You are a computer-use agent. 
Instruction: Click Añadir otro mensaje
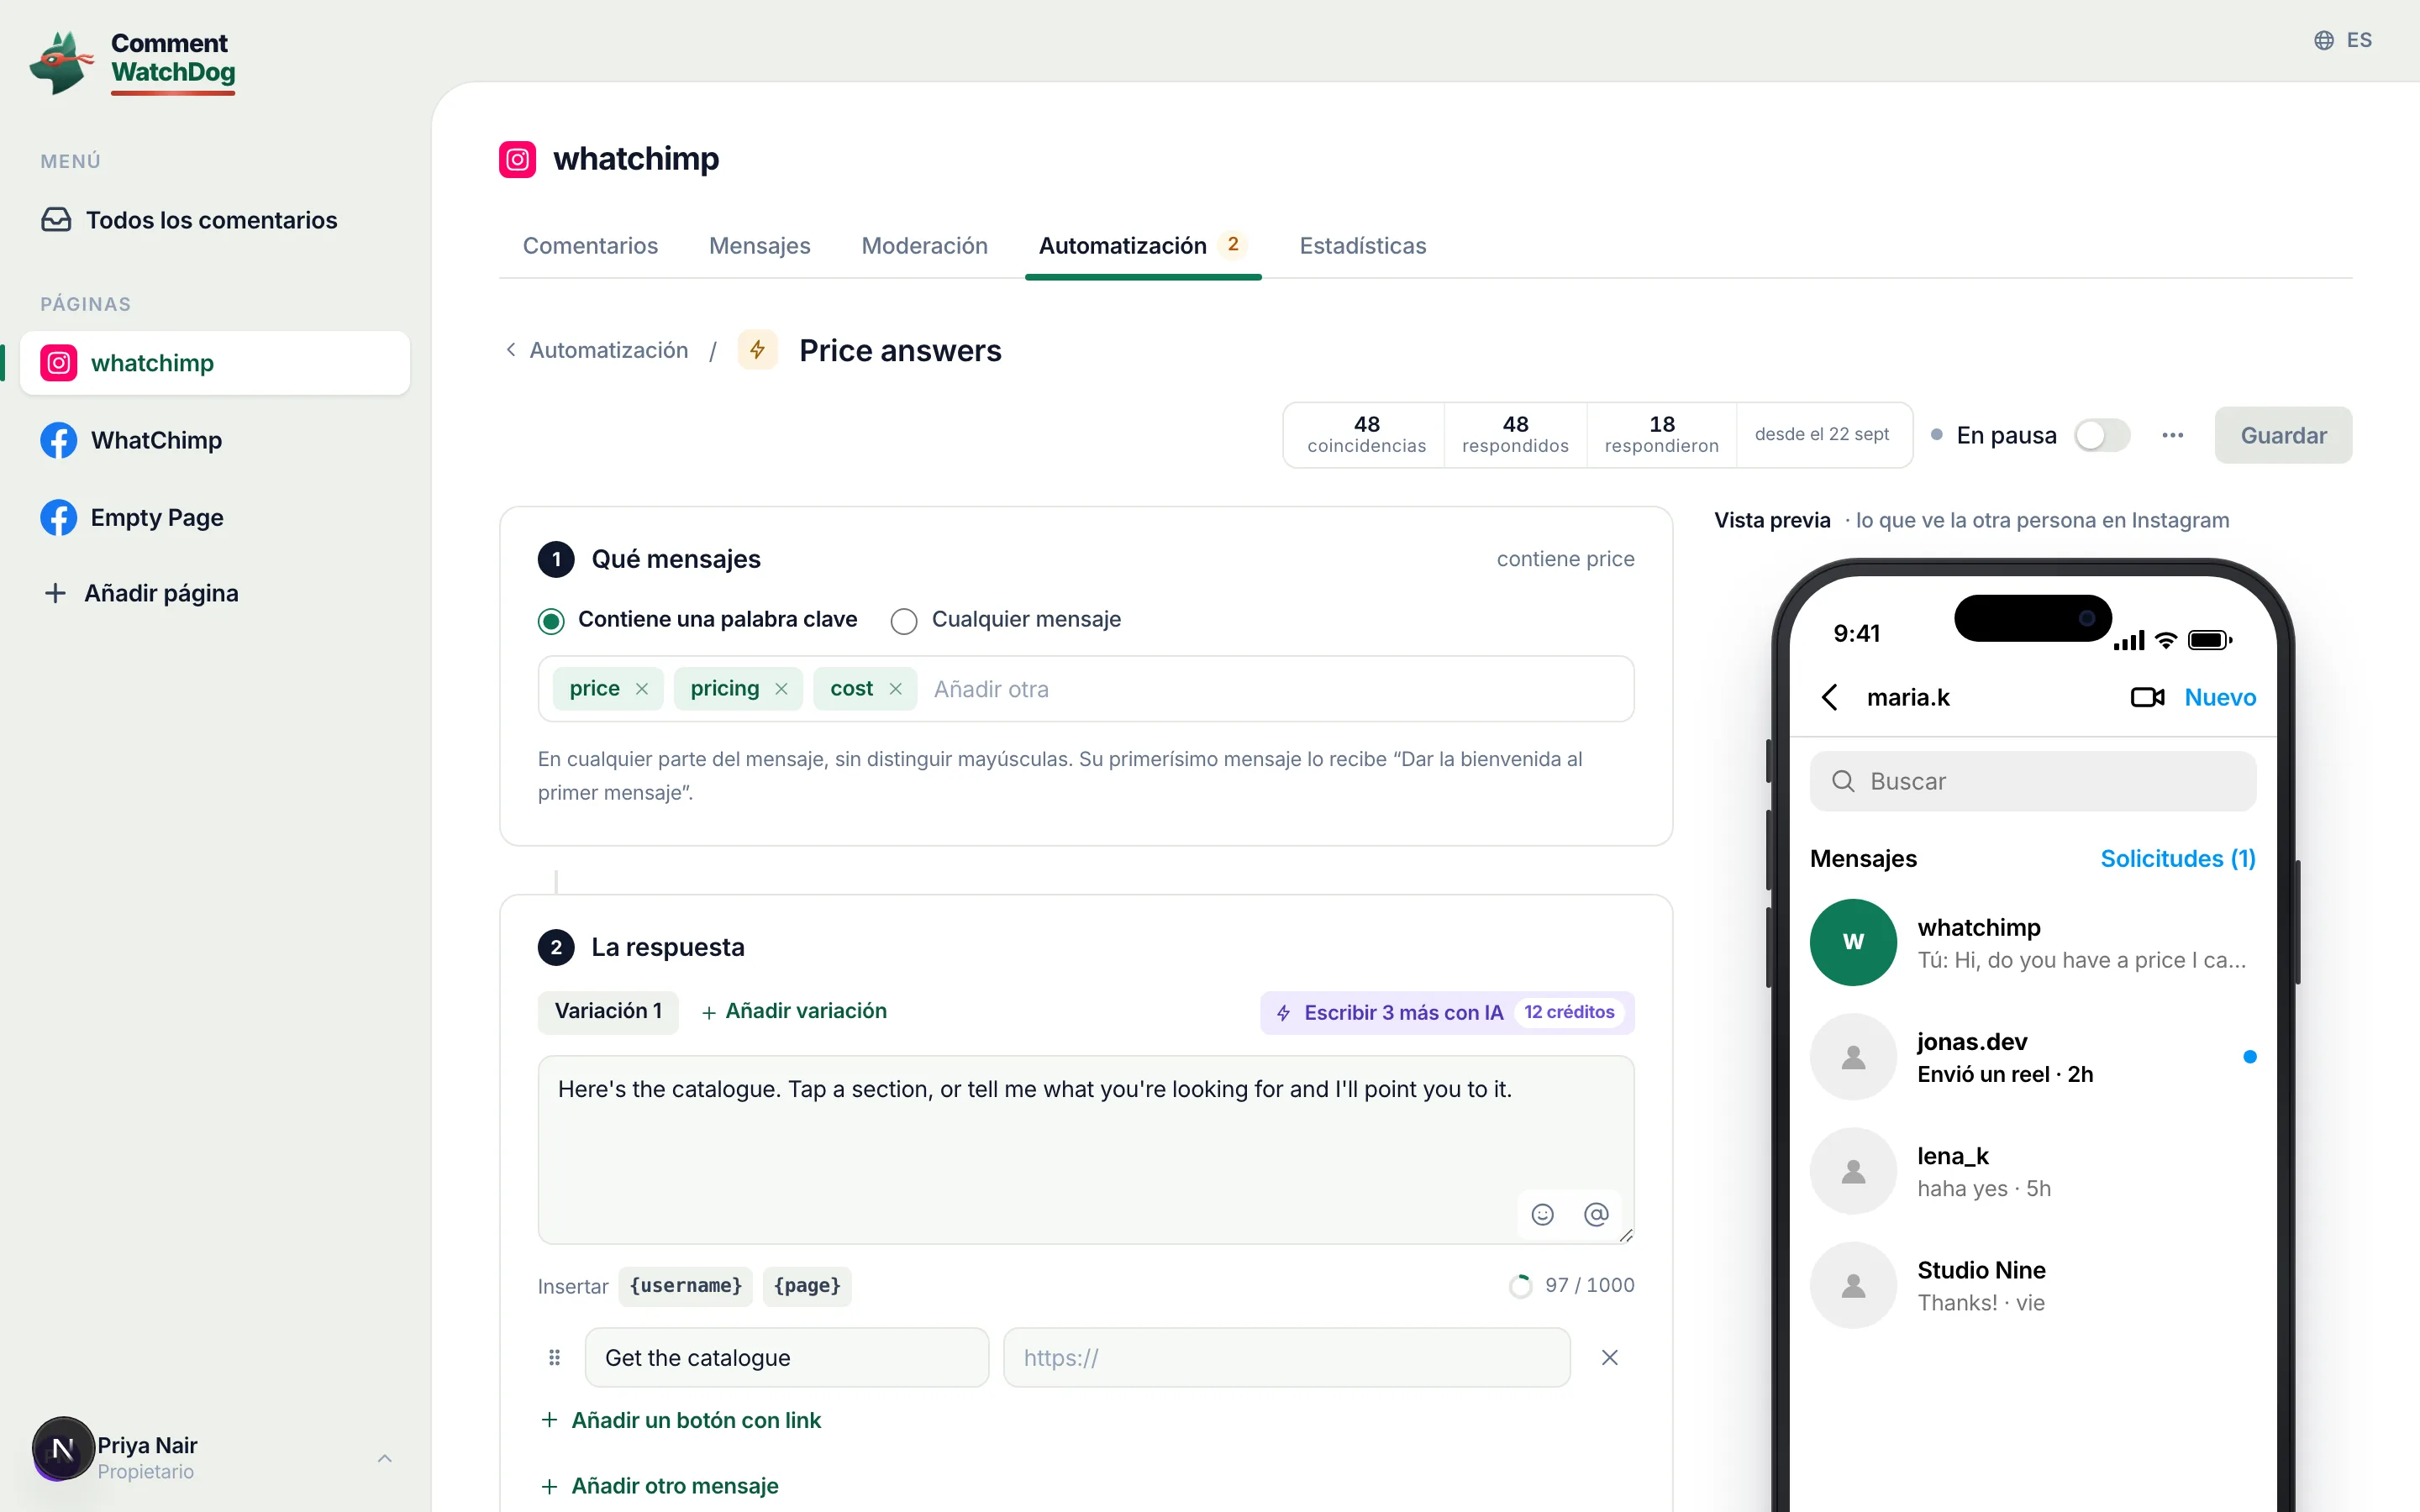pyautogui.click(x=659, y=1486)
